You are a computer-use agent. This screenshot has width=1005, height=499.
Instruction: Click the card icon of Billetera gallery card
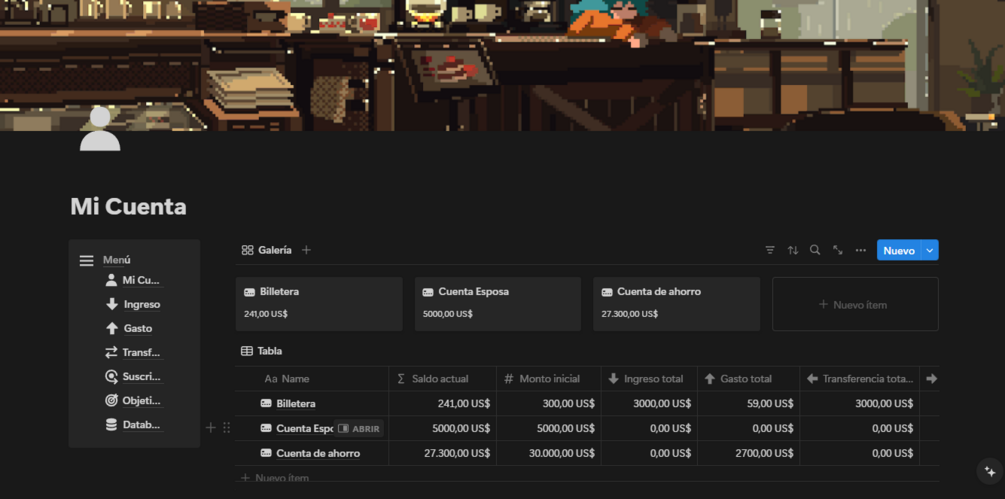point(250,292)
